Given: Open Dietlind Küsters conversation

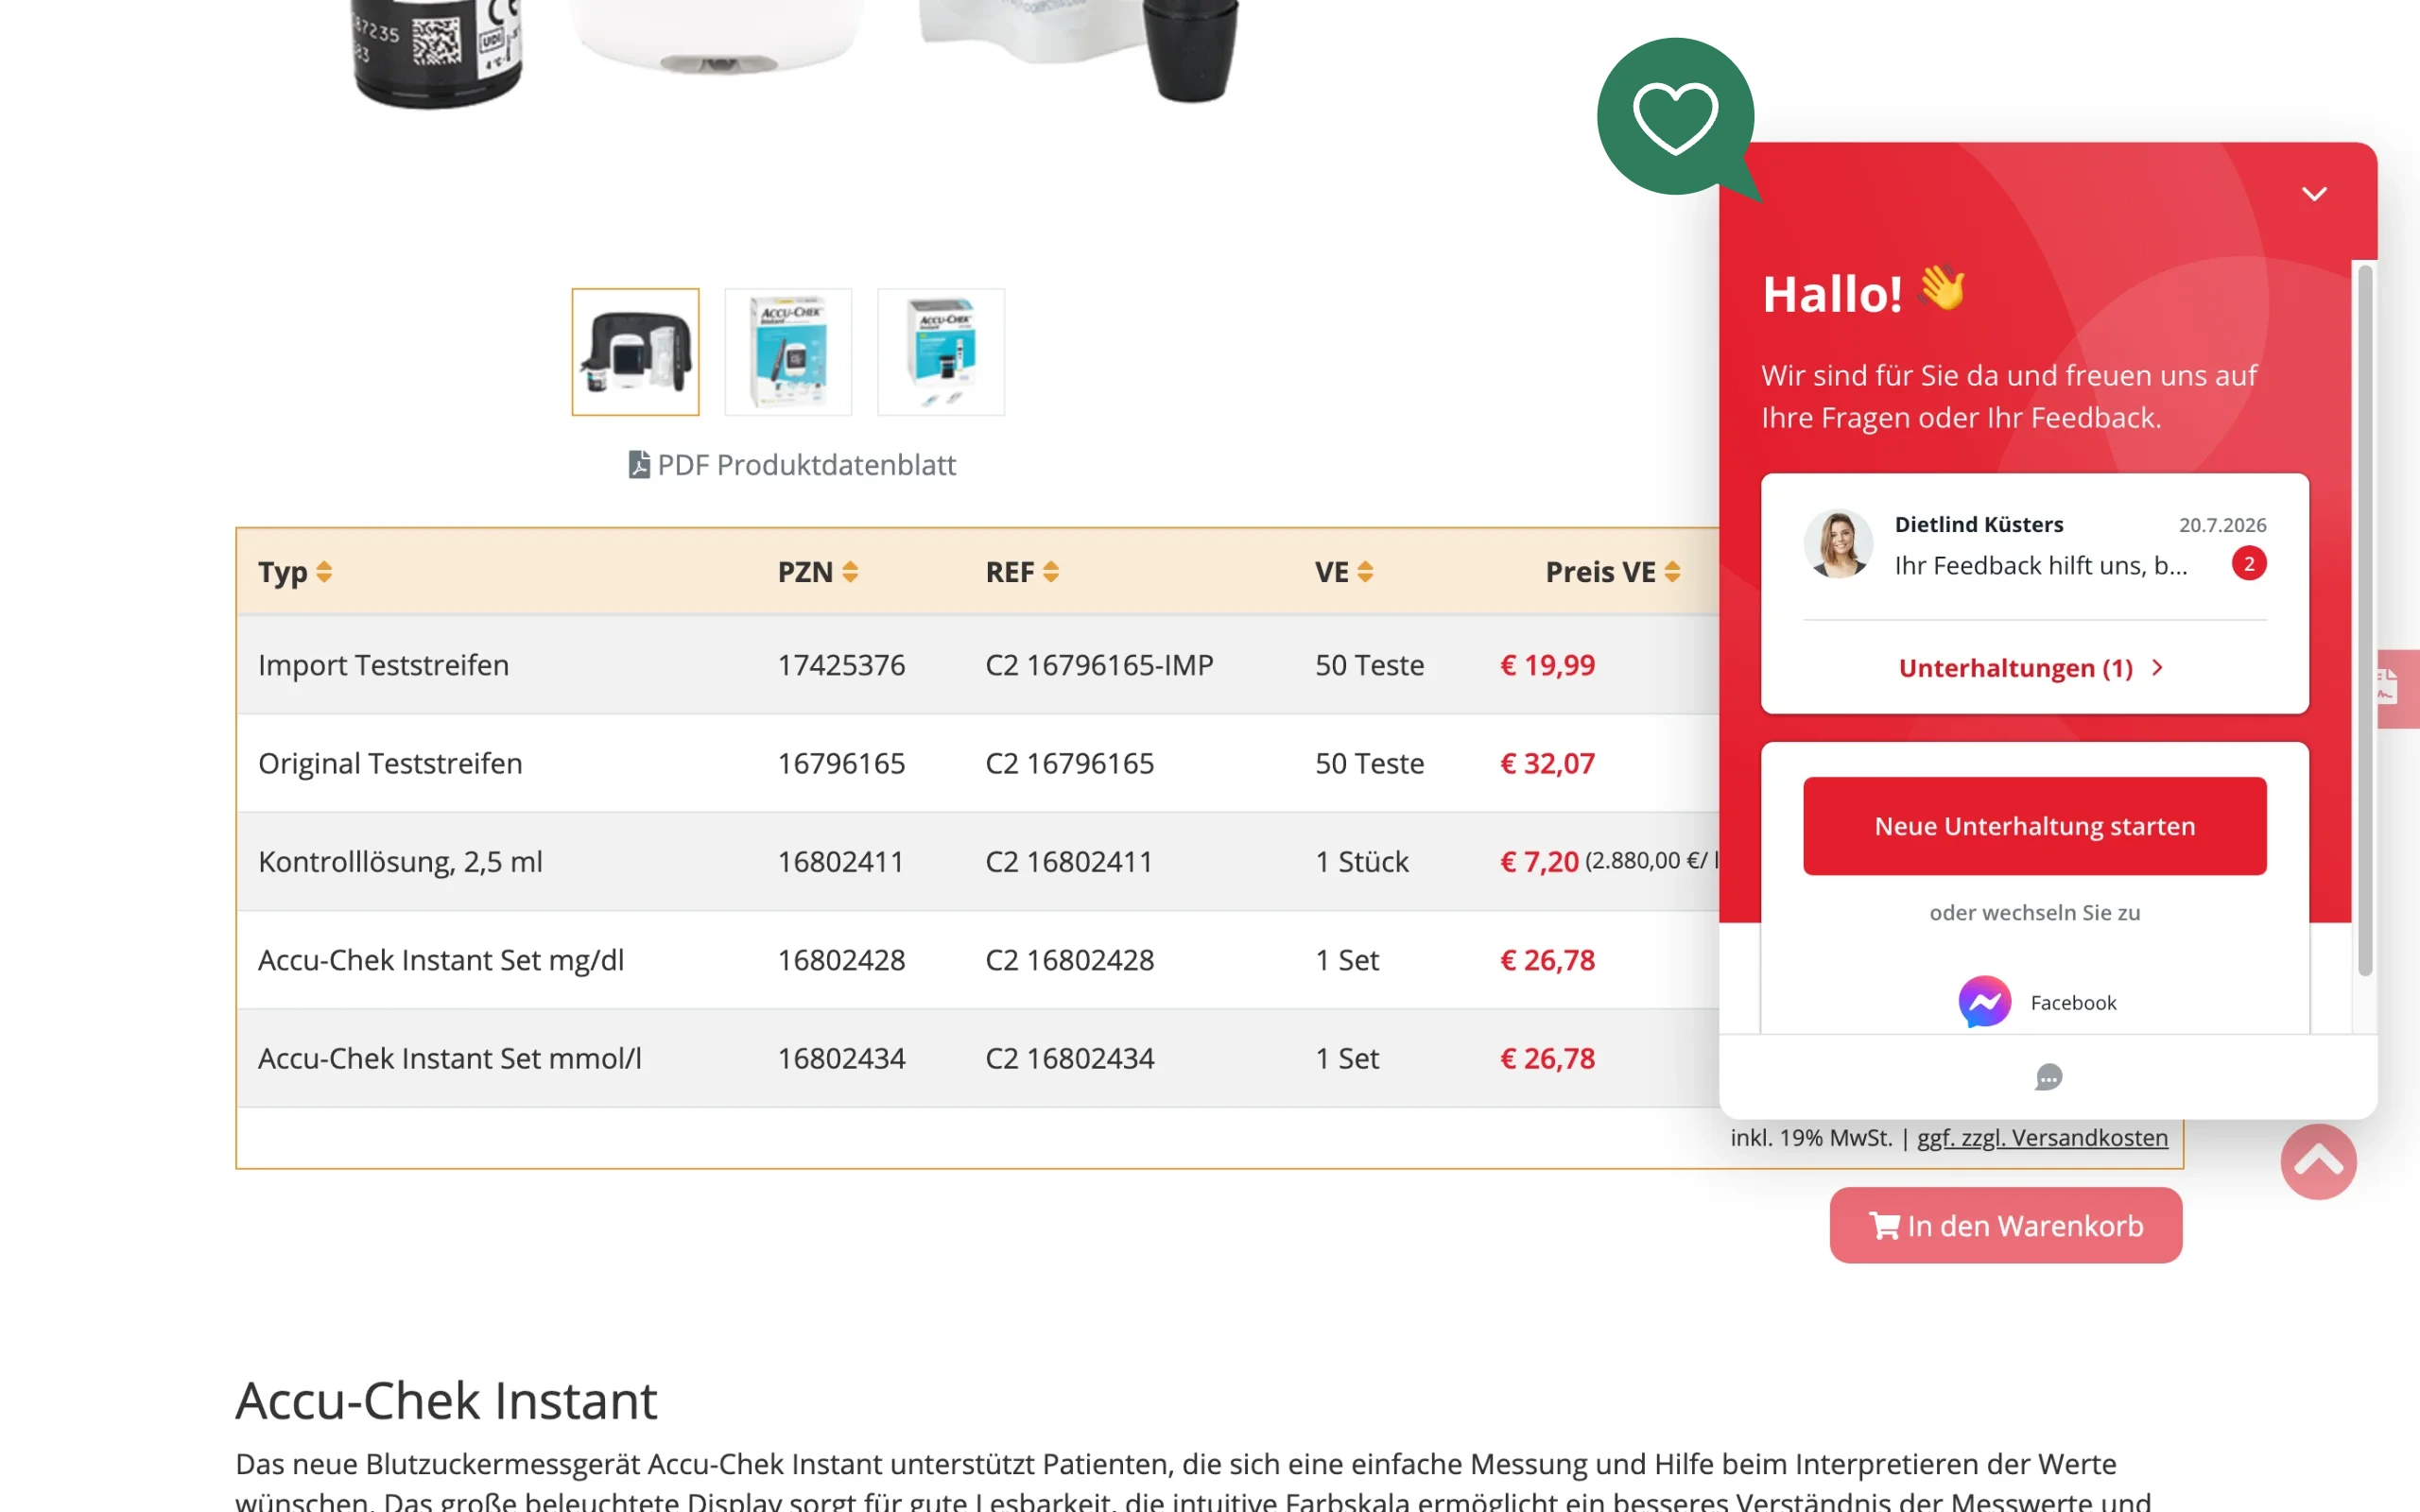Looking at the screenshot, I should pos(2035,546).
